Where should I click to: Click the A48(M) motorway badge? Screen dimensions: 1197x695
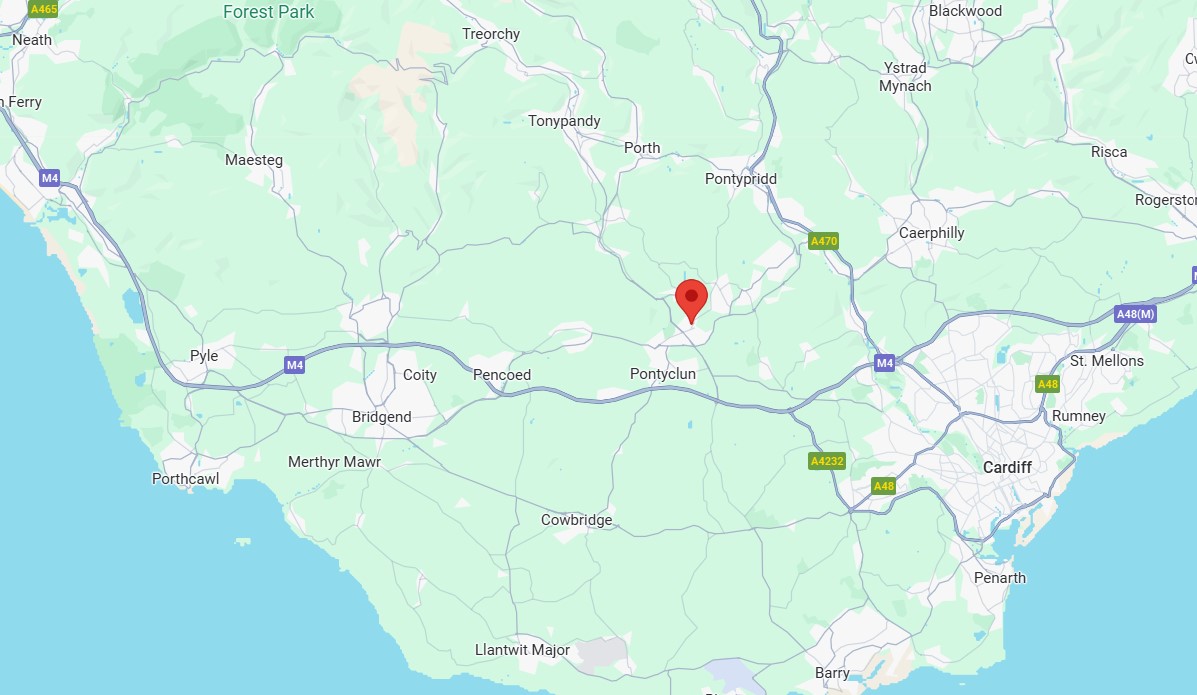pyautogui.click(x=1135, y=314)
